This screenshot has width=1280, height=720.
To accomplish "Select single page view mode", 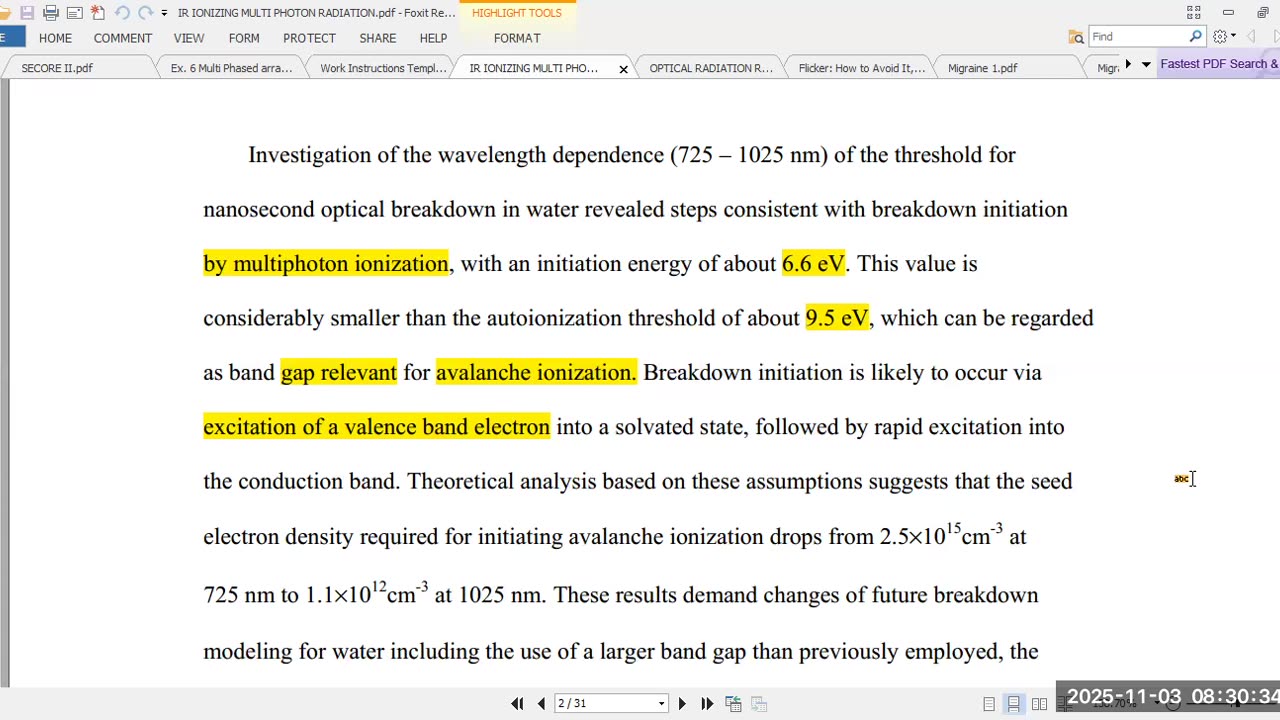I will [x=989, y=704].
